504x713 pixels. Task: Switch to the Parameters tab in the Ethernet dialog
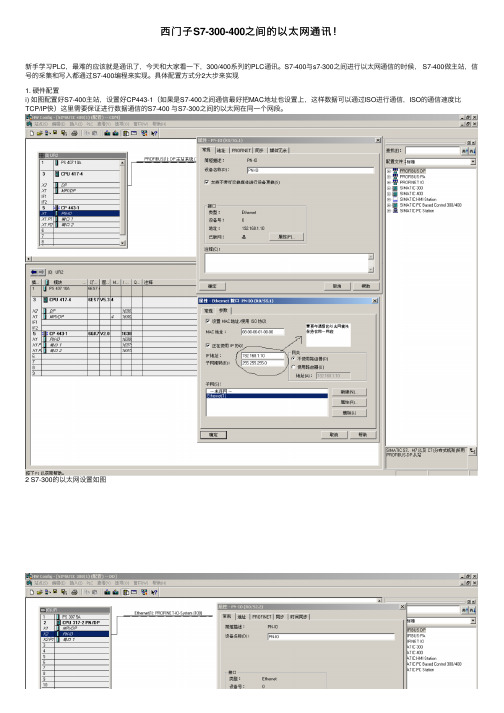click(x=223, y=311)
